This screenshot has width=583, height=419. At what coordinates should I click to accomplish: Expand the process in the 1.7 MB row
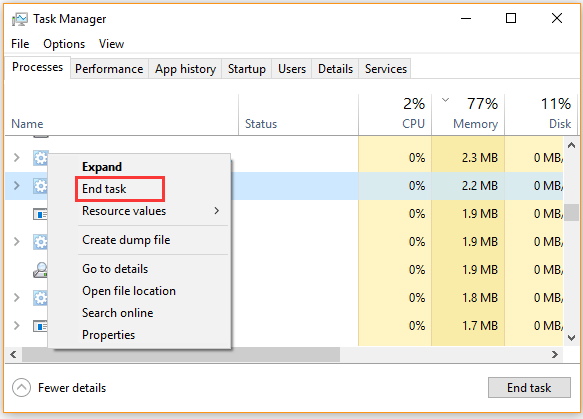(x=16, y=326)
